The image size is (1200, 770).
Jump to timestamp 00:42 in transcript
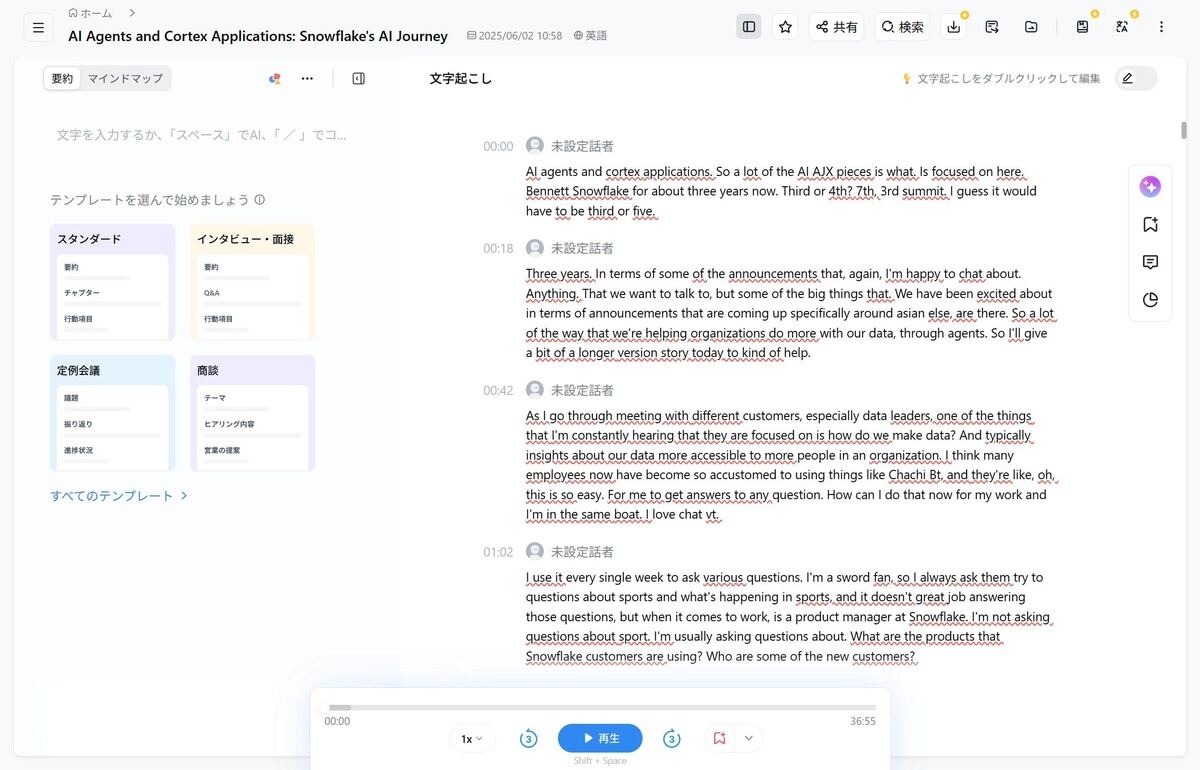click(x=498, y=390)
